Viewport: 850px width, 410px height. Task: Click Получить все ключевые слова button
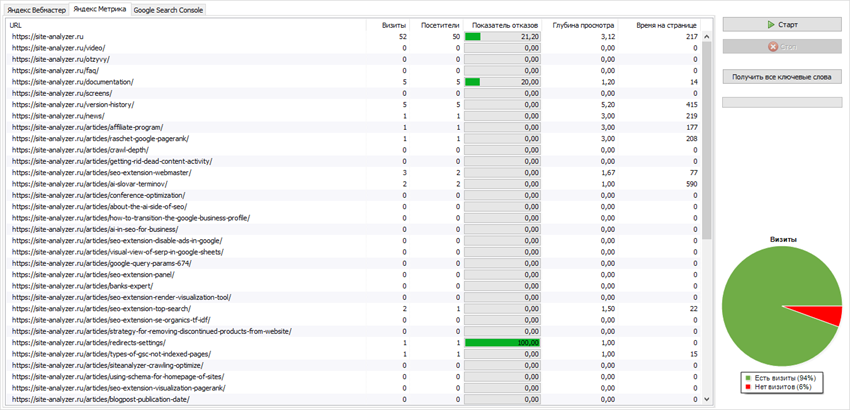[x=781, y=76]
